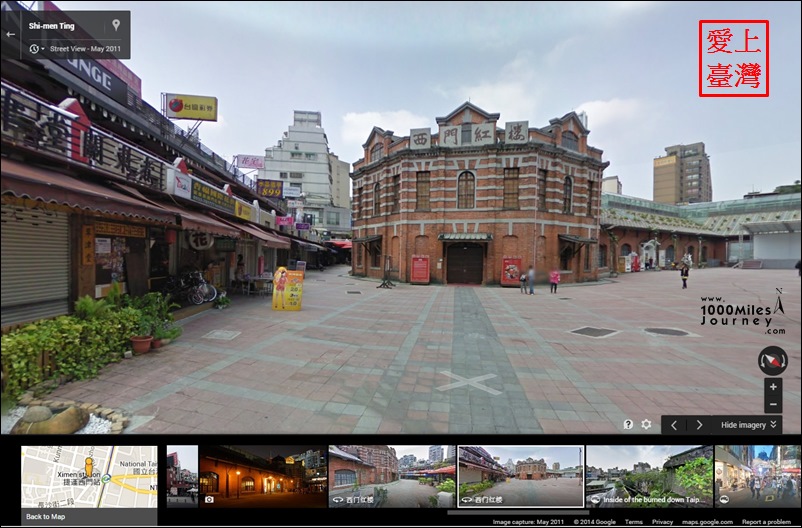Click the back arrow beside Shi-men Ting
Image resolution: width=802 pixels, height=528 pixels.
pos(10,35)
